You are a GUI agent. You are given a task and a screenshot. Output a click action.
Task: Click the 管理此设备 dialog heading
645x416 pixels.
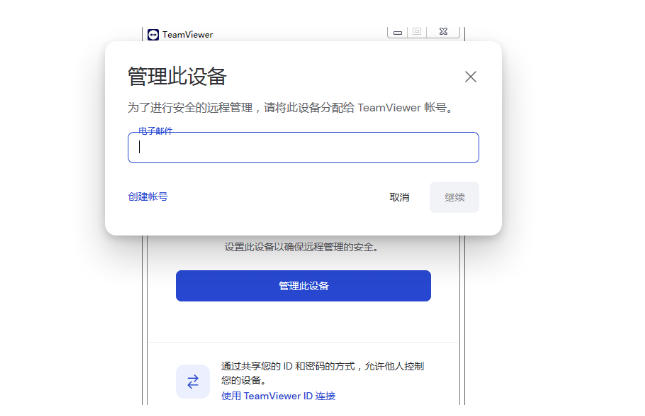click(x=177, y=77)
